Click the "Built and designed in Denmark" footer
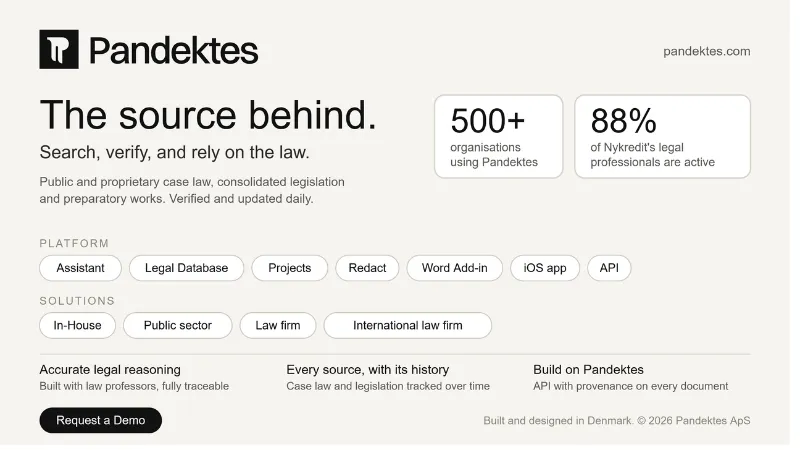This screenshot has height=450, width=800. coord(617,421)
